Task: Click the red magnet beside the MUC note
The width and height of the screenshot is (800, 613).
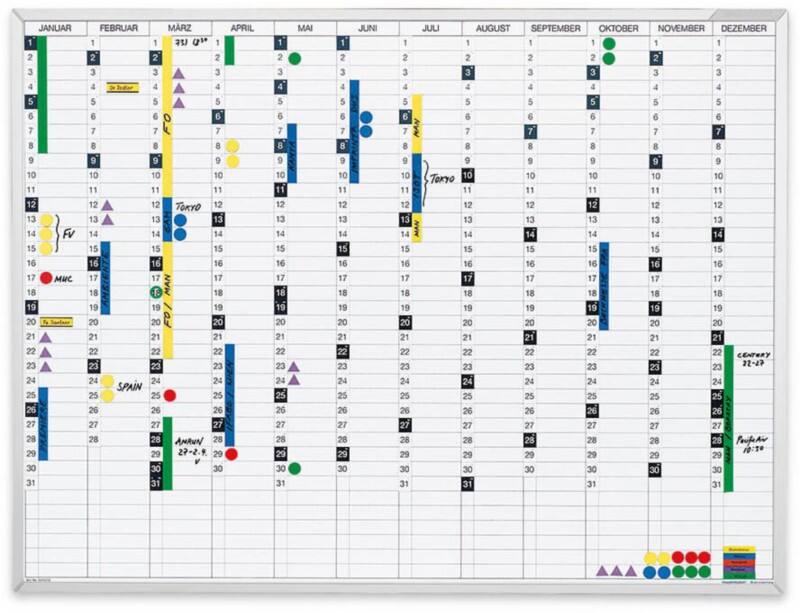Action: pyautogui.click(x=46, y=277)
